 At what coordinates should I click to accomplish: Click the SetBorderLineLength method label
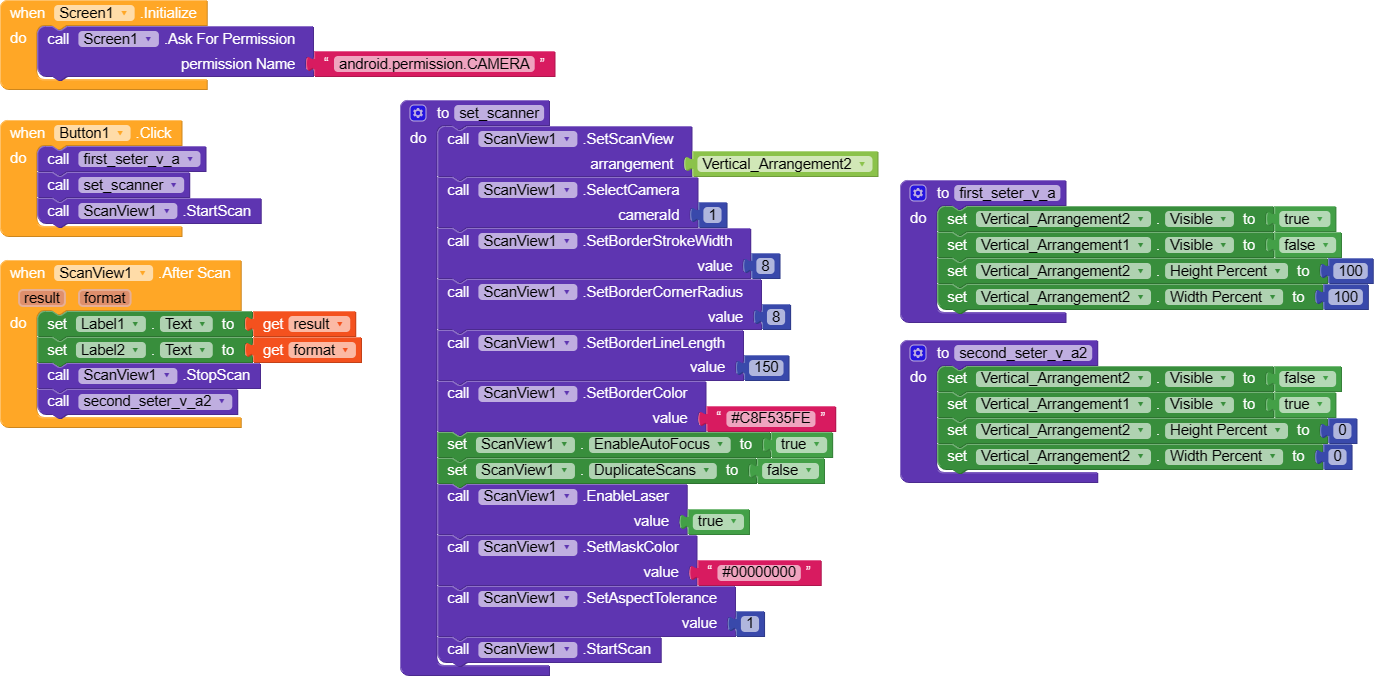tap(654, 343)
